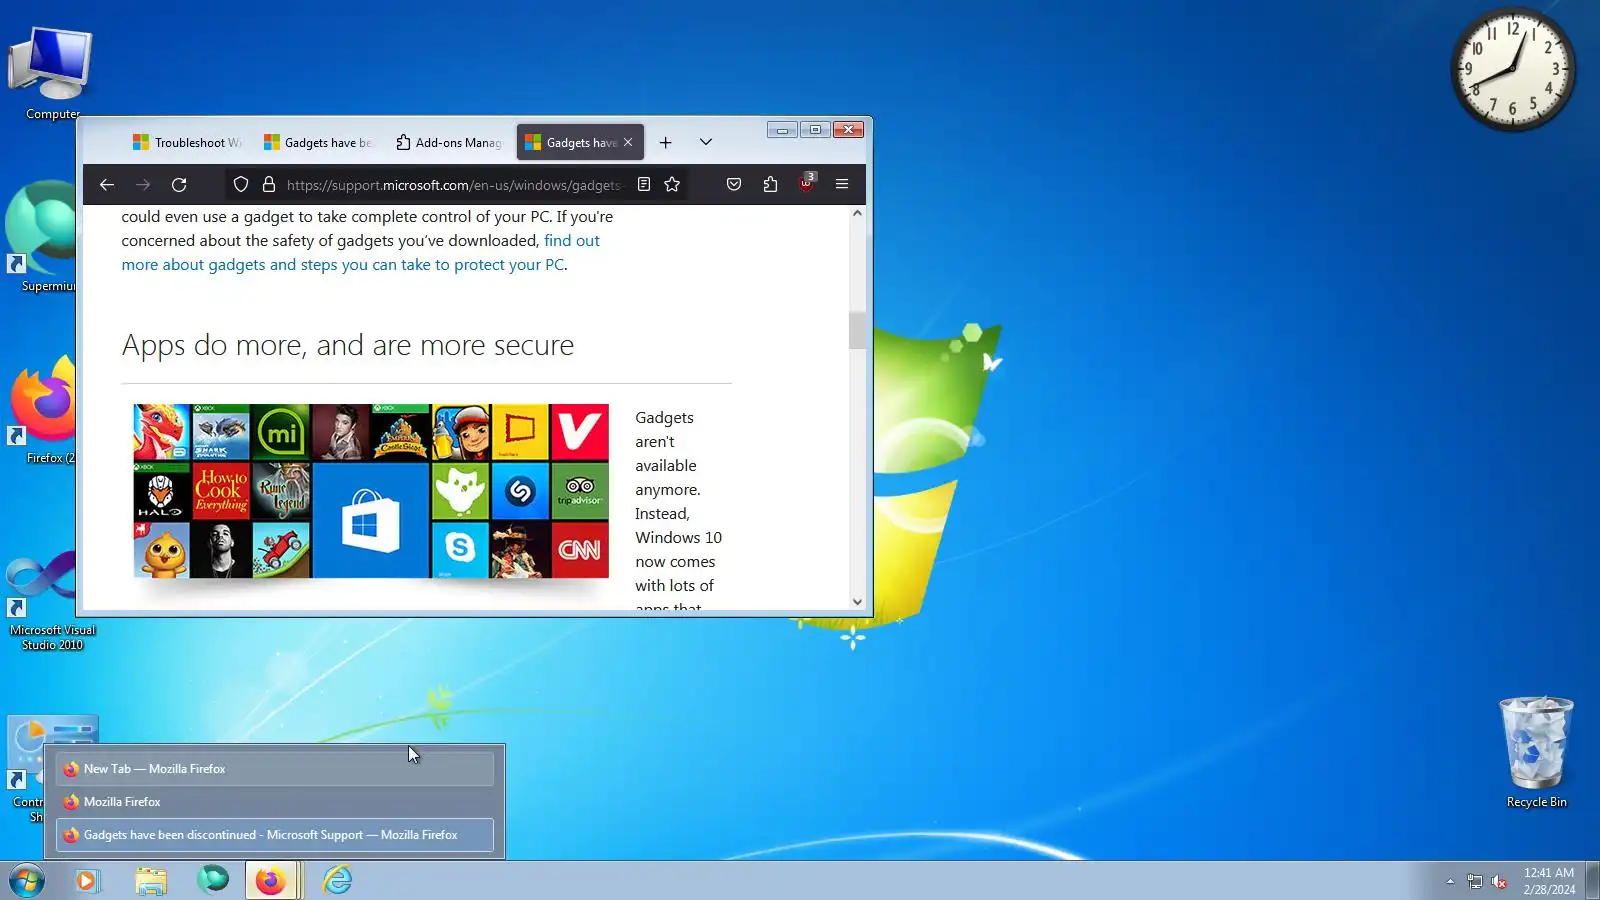Close the active Gadgets have tab
Viewport: 1600px width, 900px height.
point(628,142)
